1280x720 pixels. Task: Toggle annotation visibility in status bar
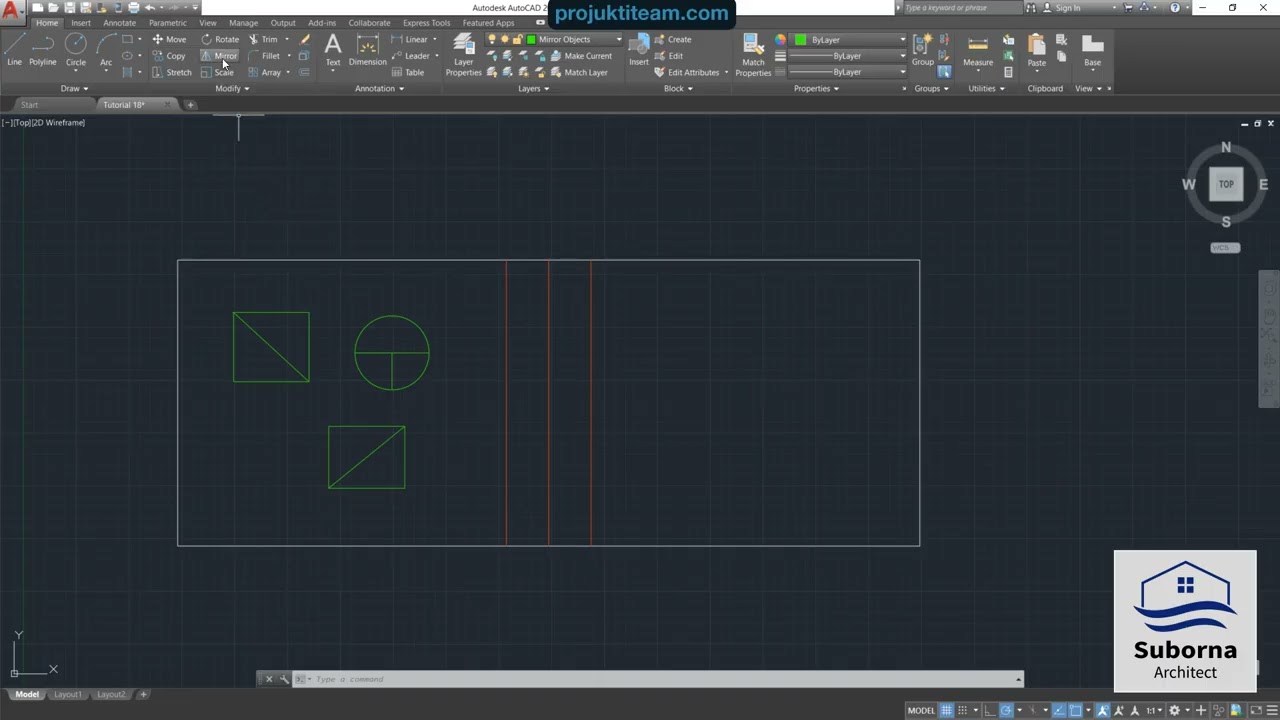[x=1103, y=710]
